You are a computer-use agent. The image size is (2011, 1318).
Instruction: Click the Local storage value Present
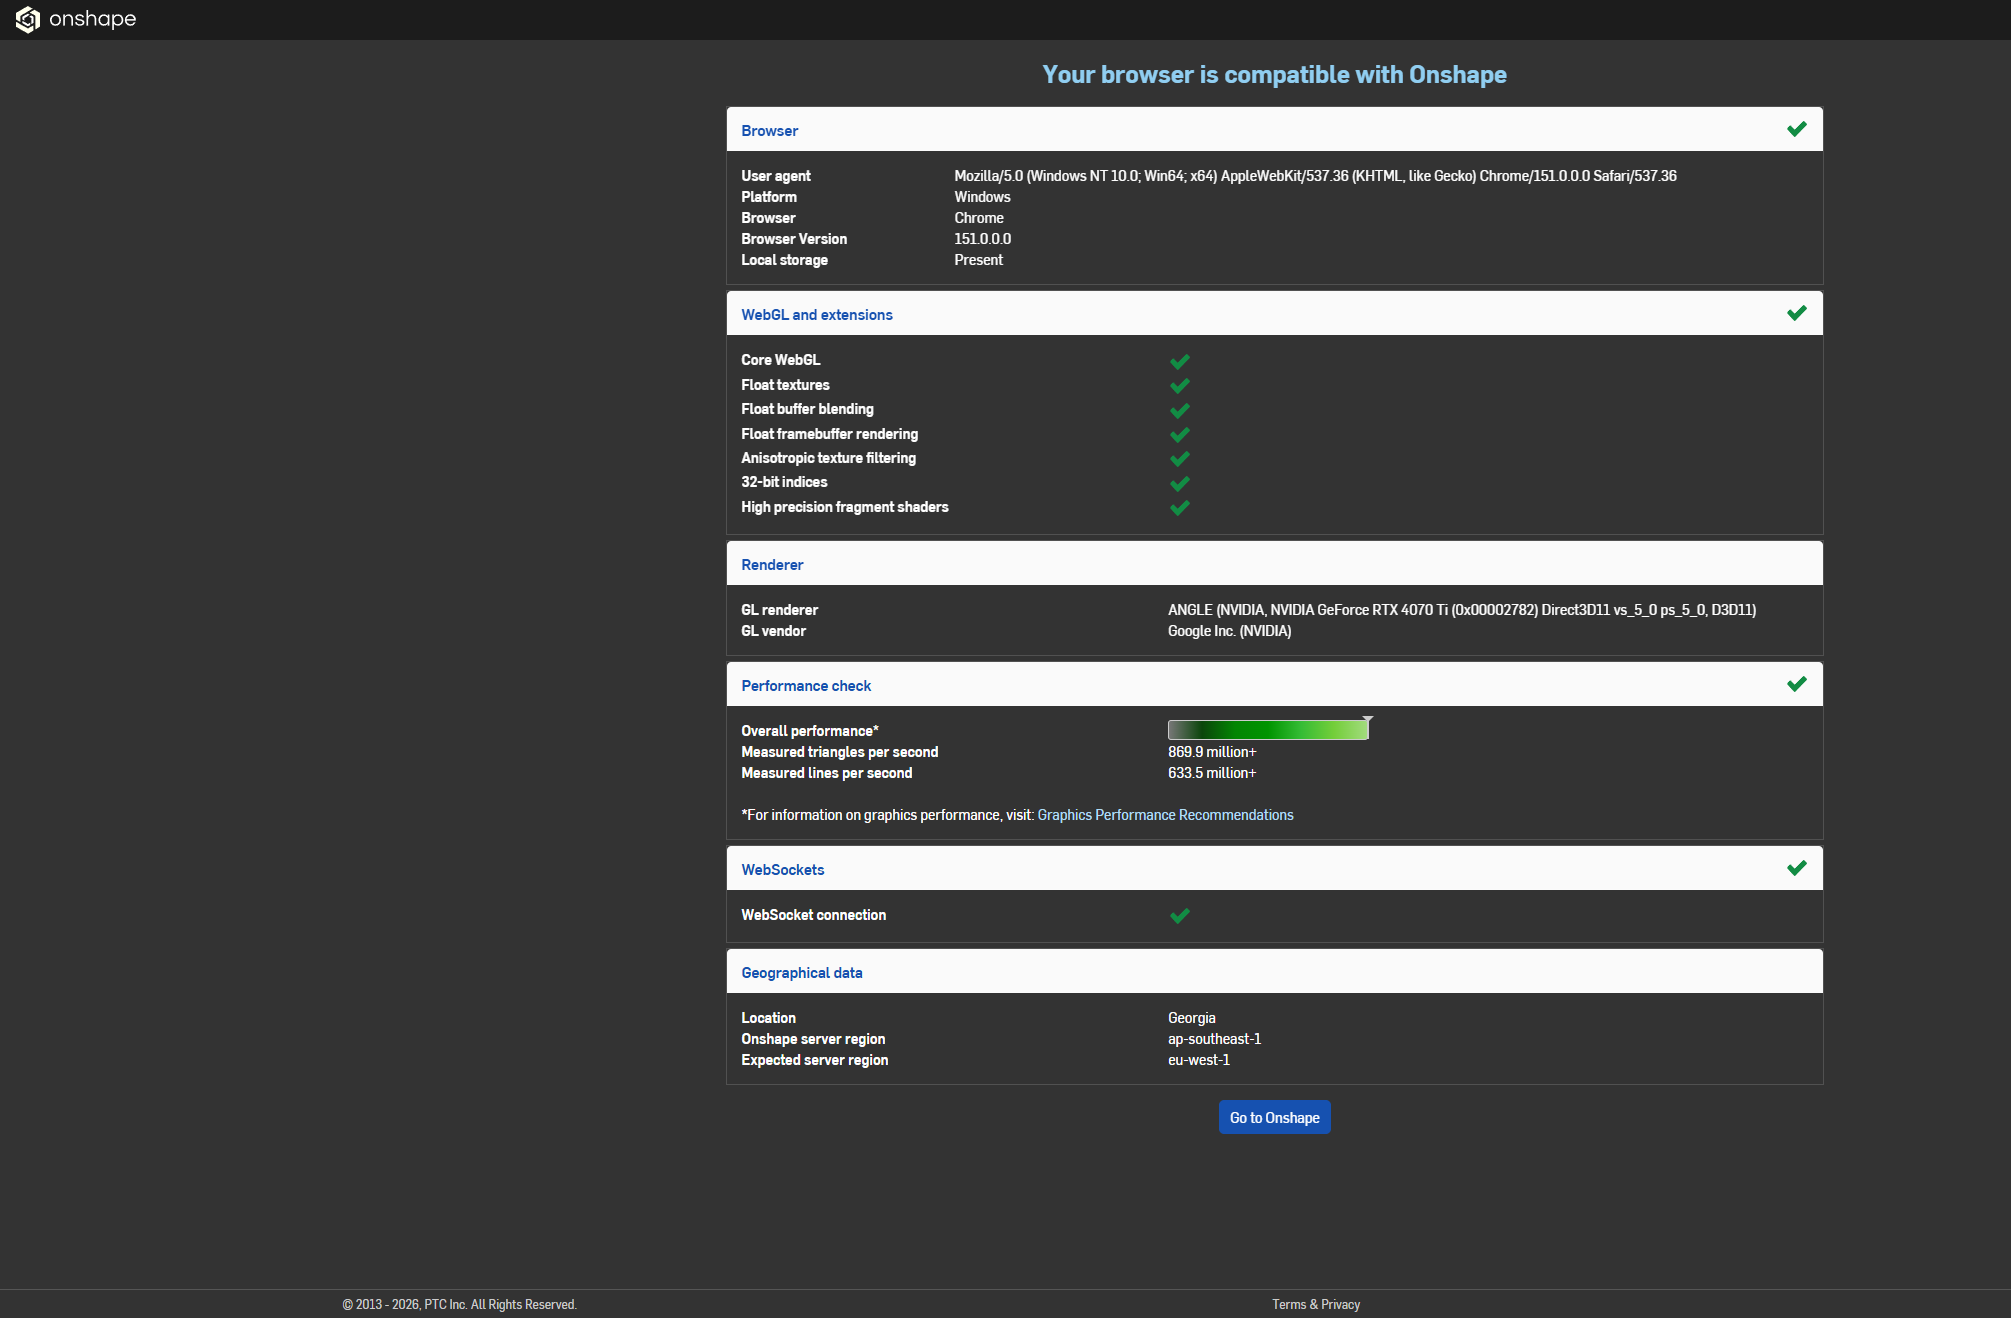click(978, 260)
